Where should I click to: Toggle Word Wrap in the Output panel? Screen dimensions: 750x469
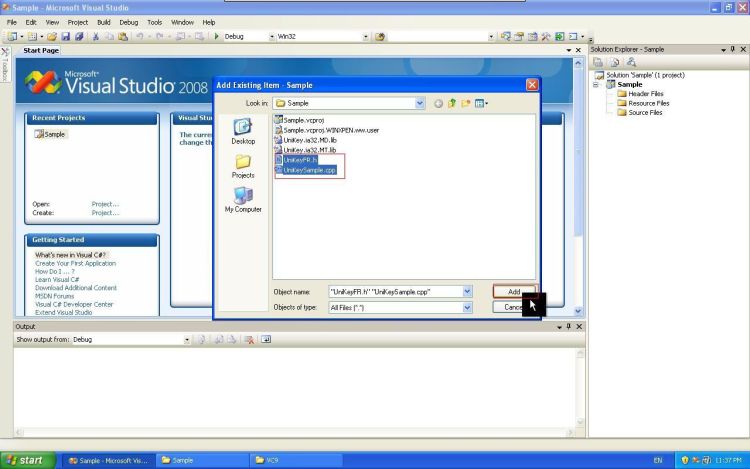pos(266,339)
